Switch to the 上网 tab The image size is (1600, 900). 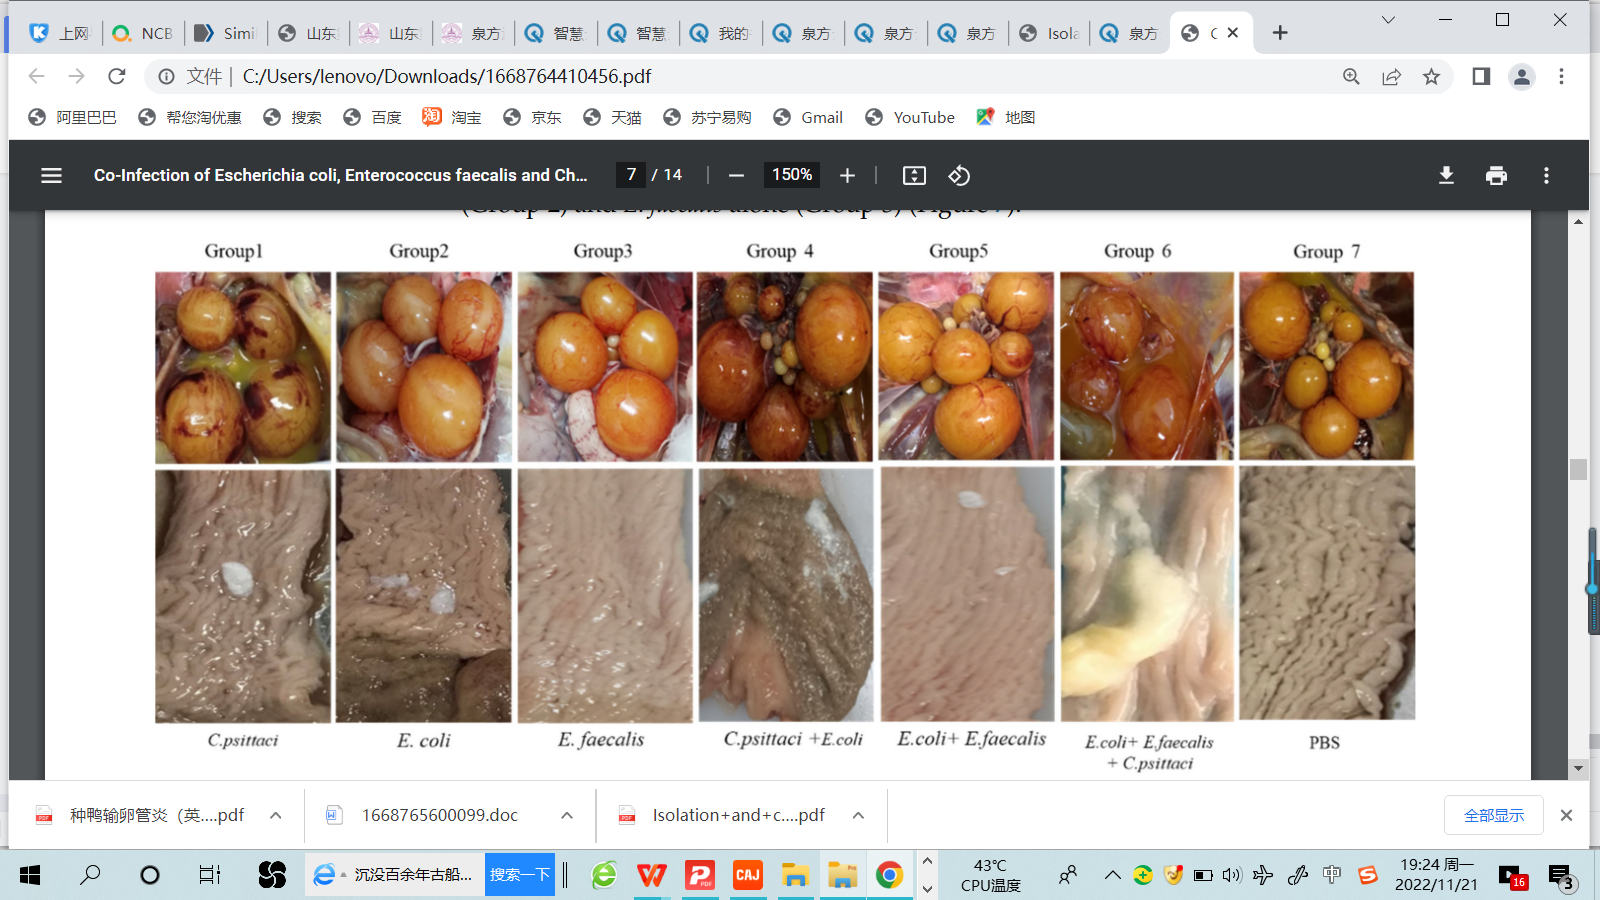[x=60, y=33]
